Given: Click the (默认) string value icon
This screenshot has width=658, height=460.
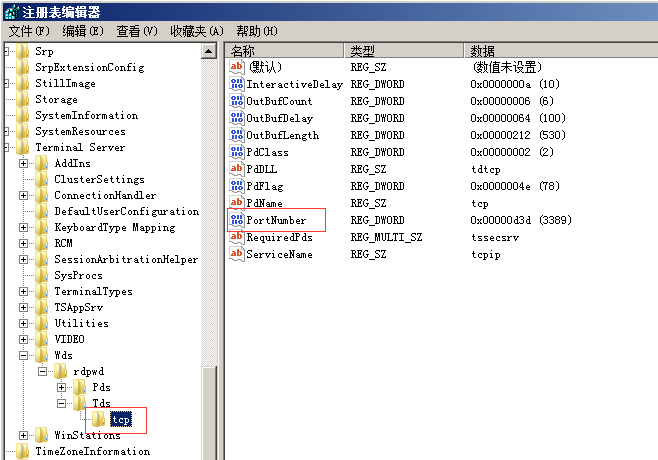Looking at the screenshot, I should [237, 66].
